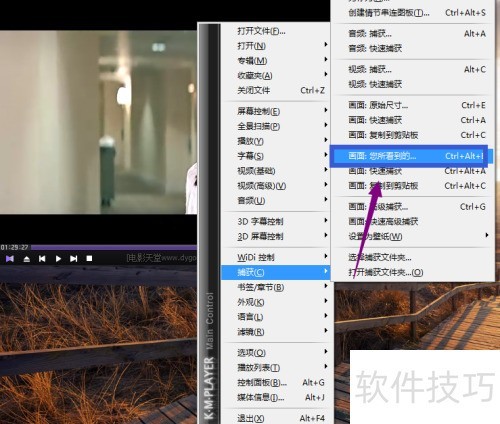Open the 播放(Y) submenu
The height and width of the screenshot is (424, 500).
pyautogui.click(x=276, y=141)
